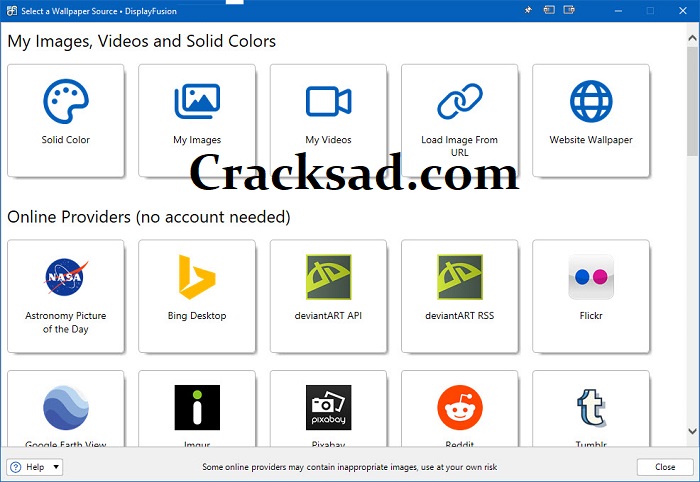
Task: Open the deviantART API provider
Action: pyautogui.click(x=328, y=296)
